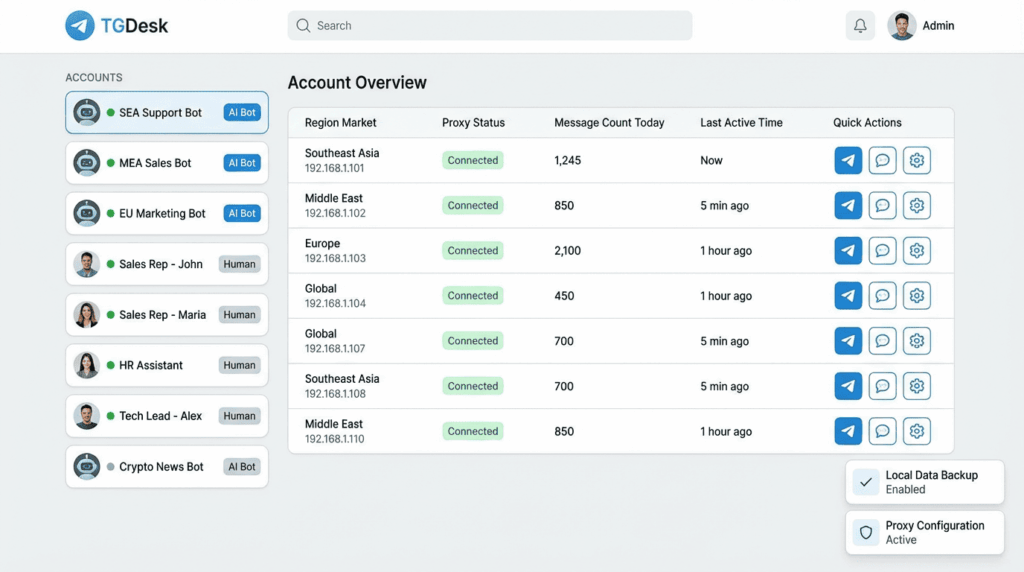This screenshot has height=572, width=1024.
Task: Select the Tech Lead - Alex account
Action: (x=167, y=416)
